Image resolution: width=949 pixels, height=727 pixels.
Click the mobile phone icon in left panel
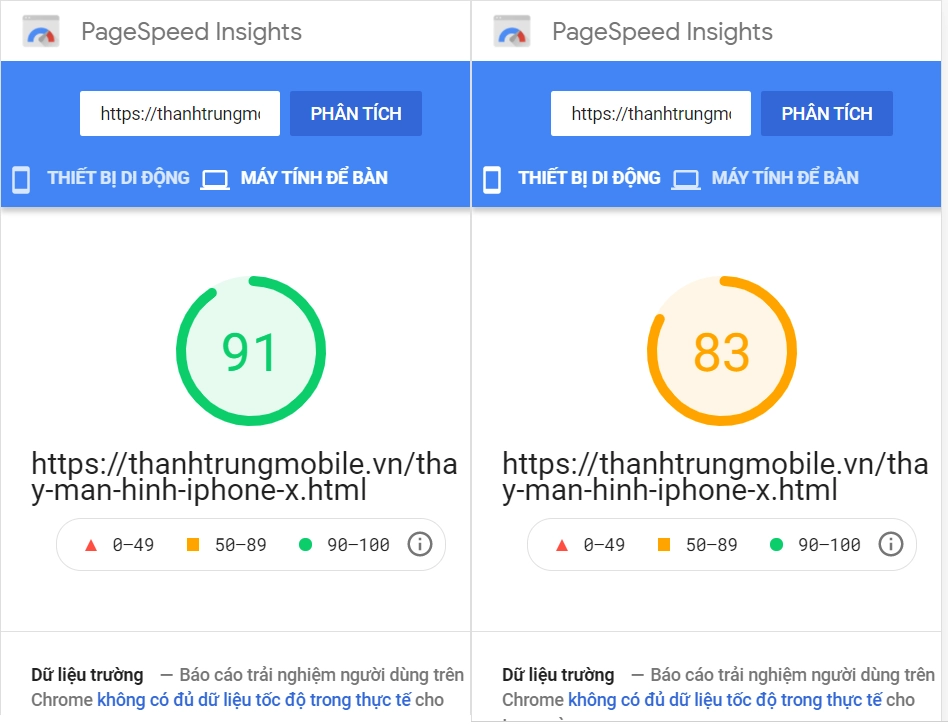tap(21, 179)
